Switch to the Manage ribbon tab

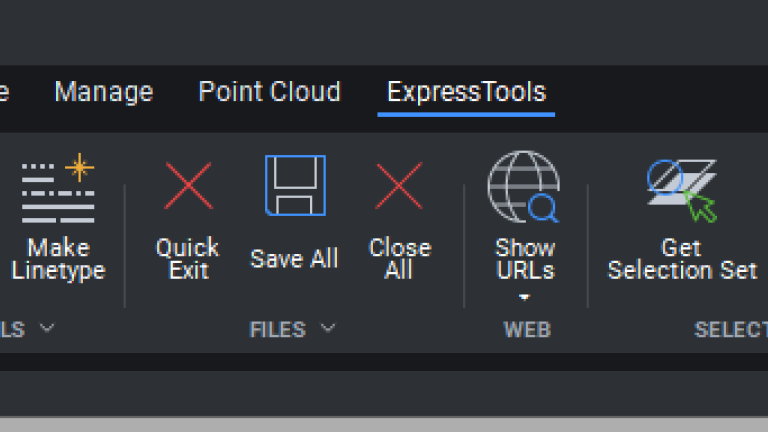(x=104, y=92)
